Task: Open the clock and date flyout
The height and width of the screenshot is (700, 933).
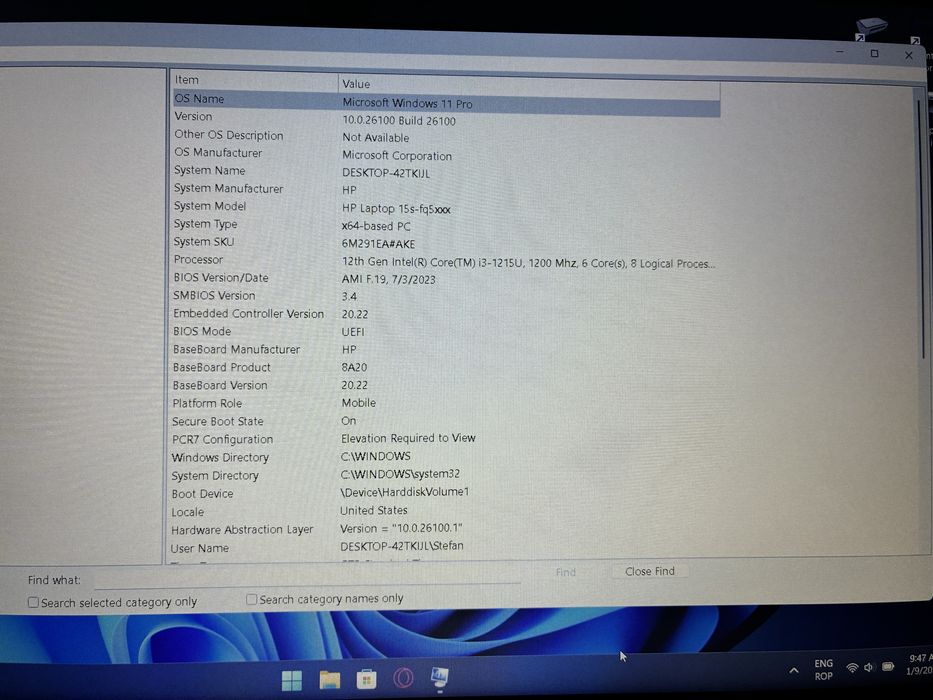Action: coord(919,664)
